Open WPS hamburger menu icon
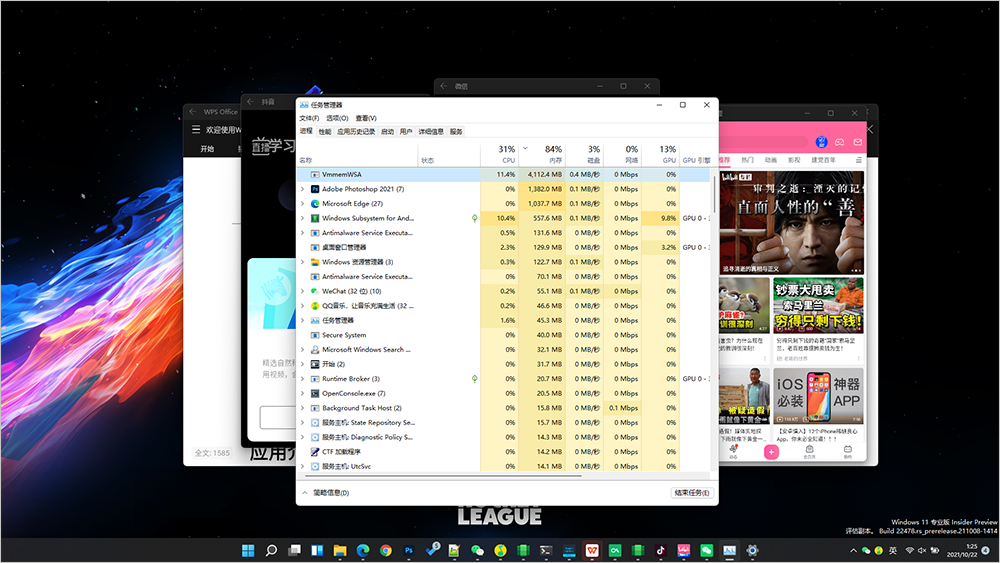Screen dimensions: 1000x563 click(196, 130)
